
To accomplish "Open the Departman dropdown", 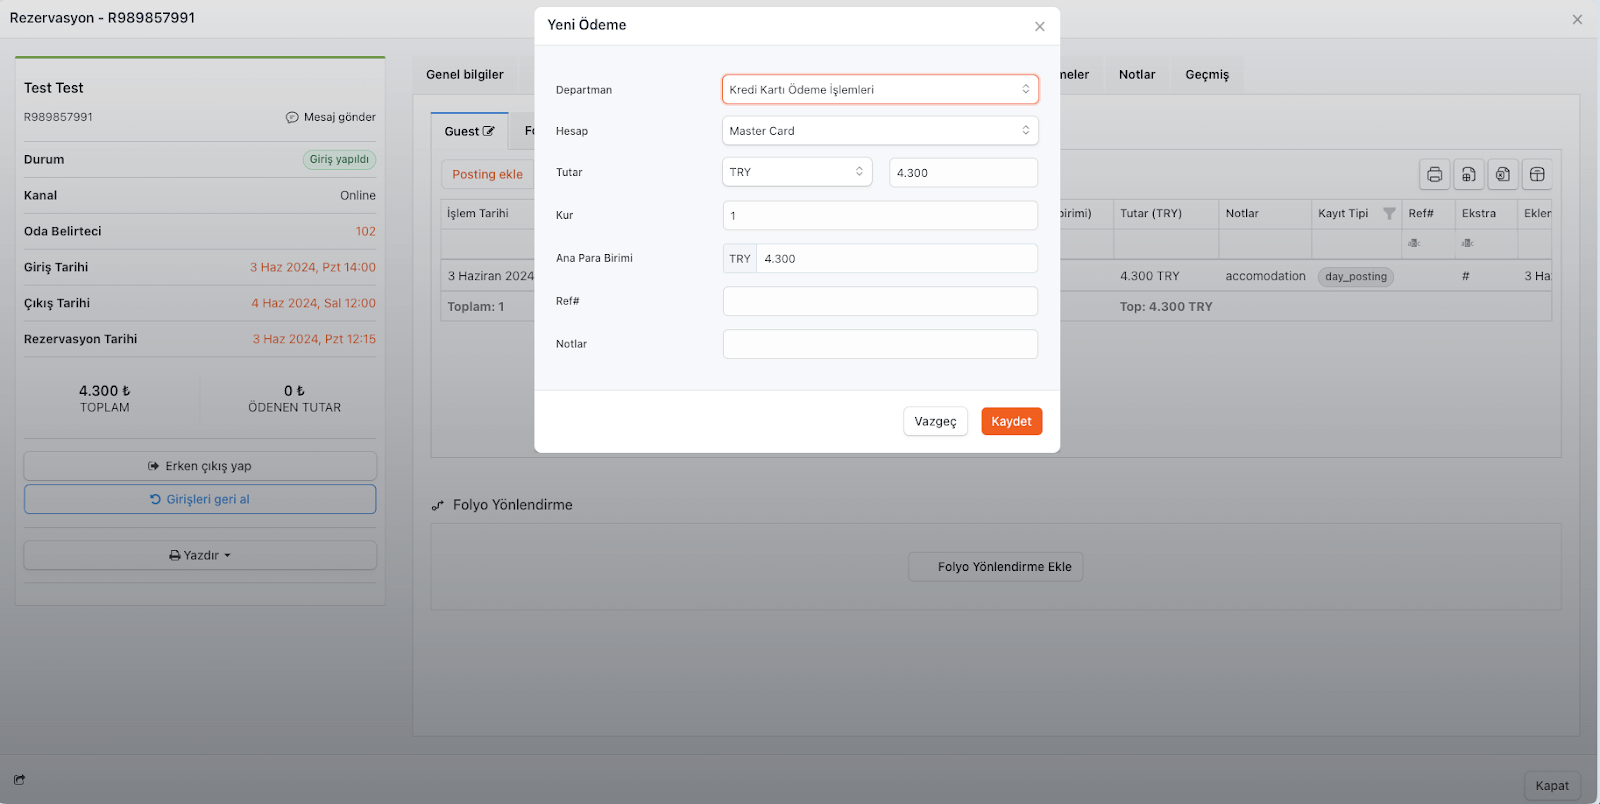I will (x=880, y=90).
